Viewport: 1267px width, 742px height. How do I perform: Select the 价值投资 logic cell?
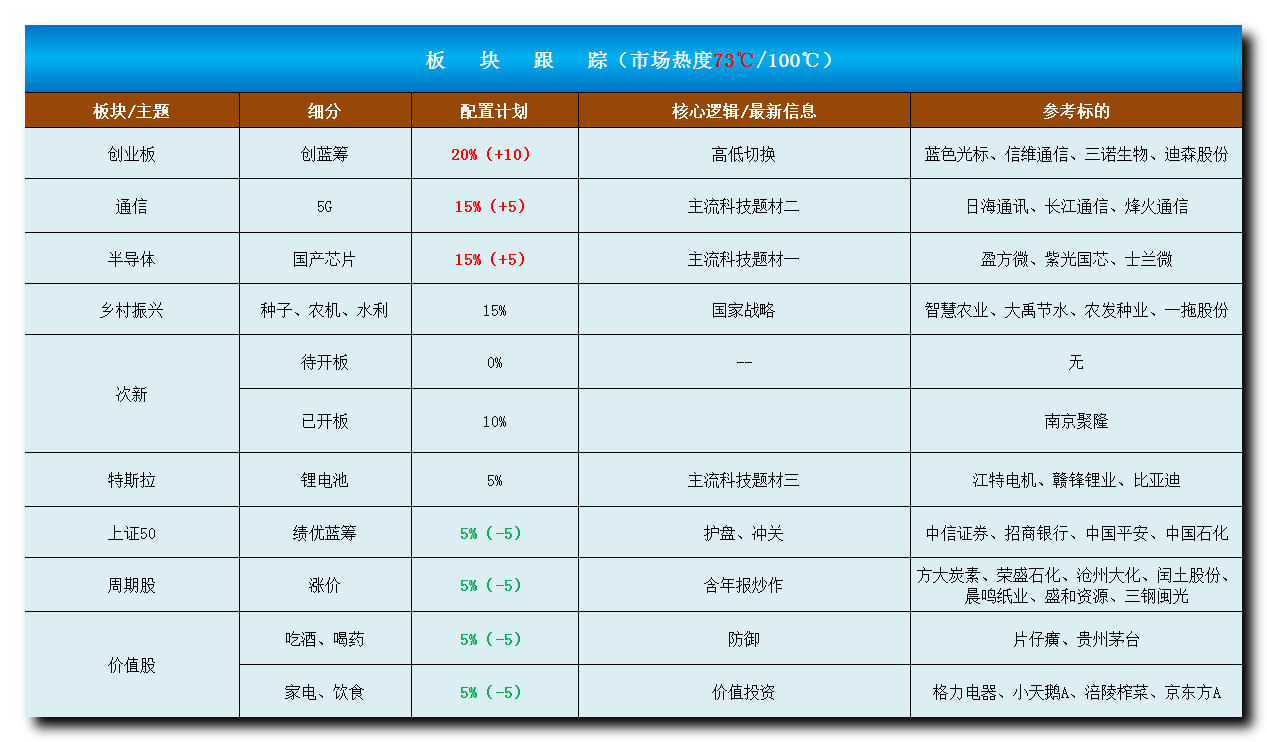(x=744, y=692)
